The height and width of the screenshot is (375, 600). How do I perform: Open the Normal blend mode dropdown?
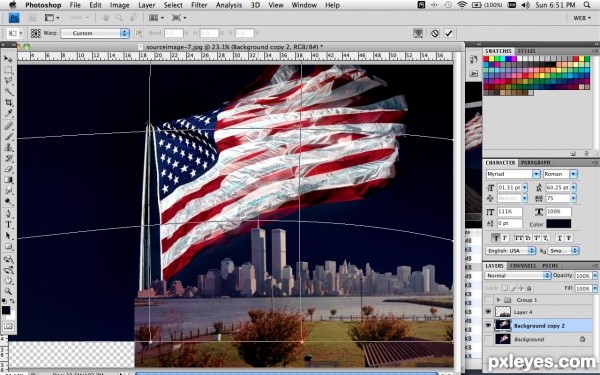(518, 276)
